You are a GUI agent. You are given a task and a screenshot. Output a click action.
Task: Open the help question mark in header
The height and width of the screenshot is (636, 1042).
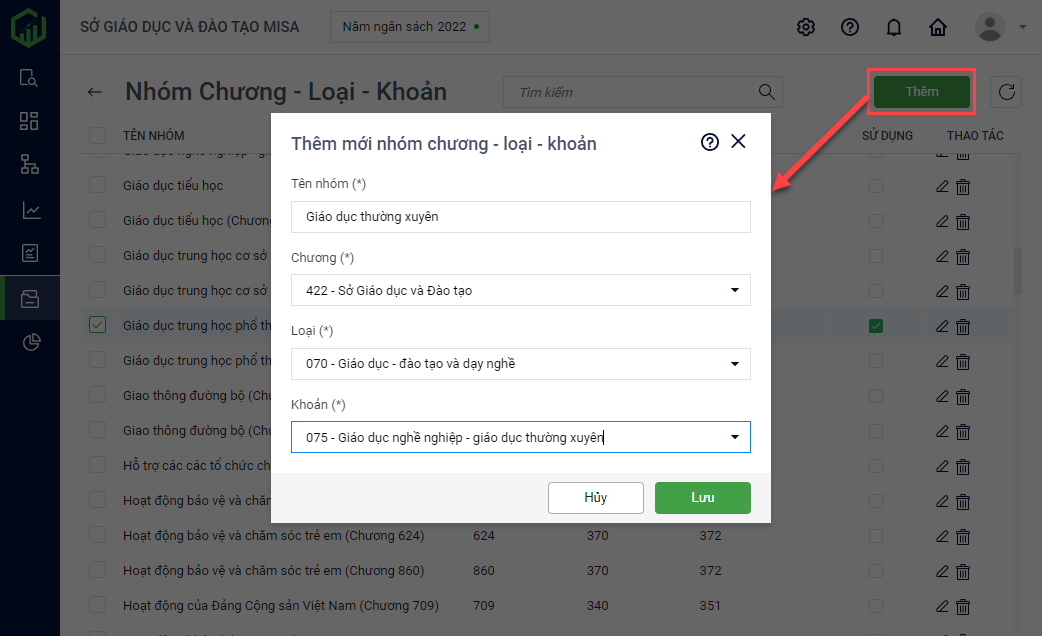click(x=850, y=27)
